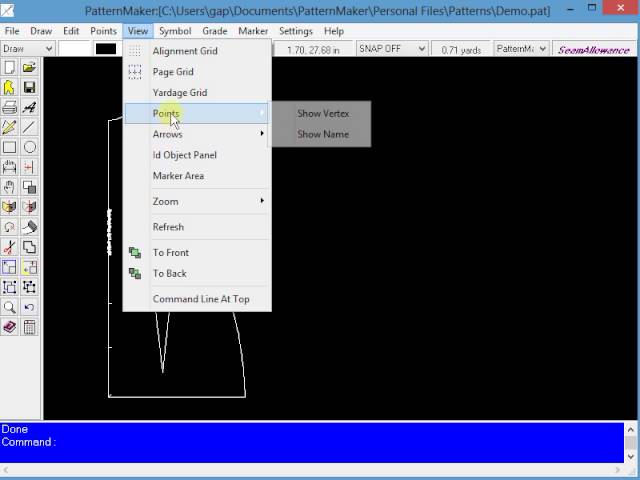Select the straight line tool

coord(29,127)
